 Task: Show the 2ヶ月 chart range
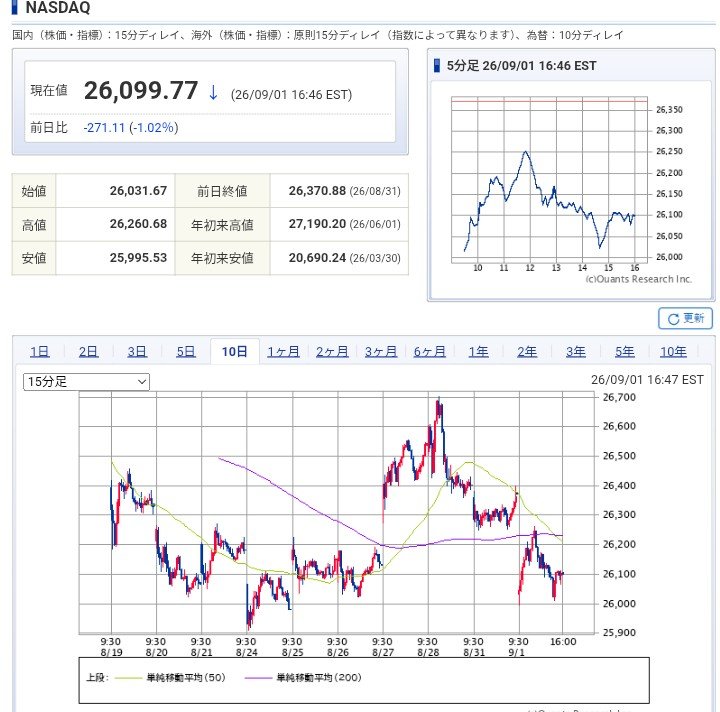tap(332, 352)
